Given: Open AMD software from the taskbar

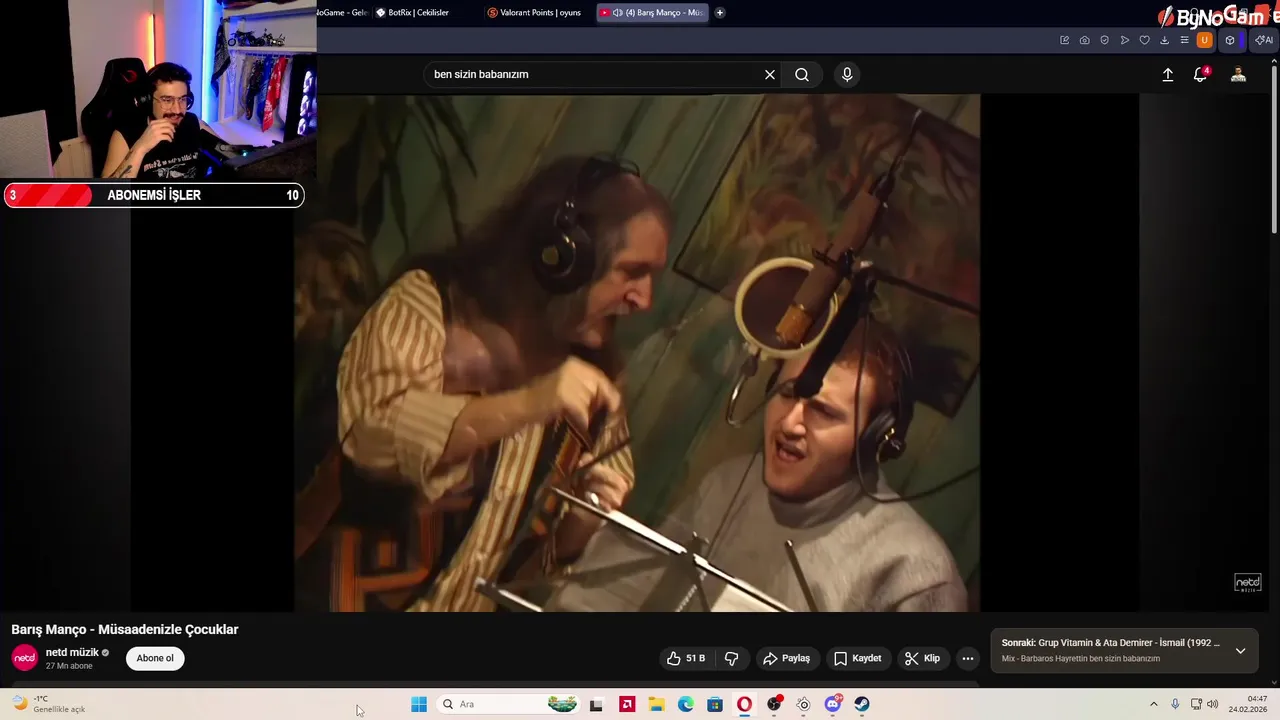Looking at the screenshot, I should click(x=627, y=704).
